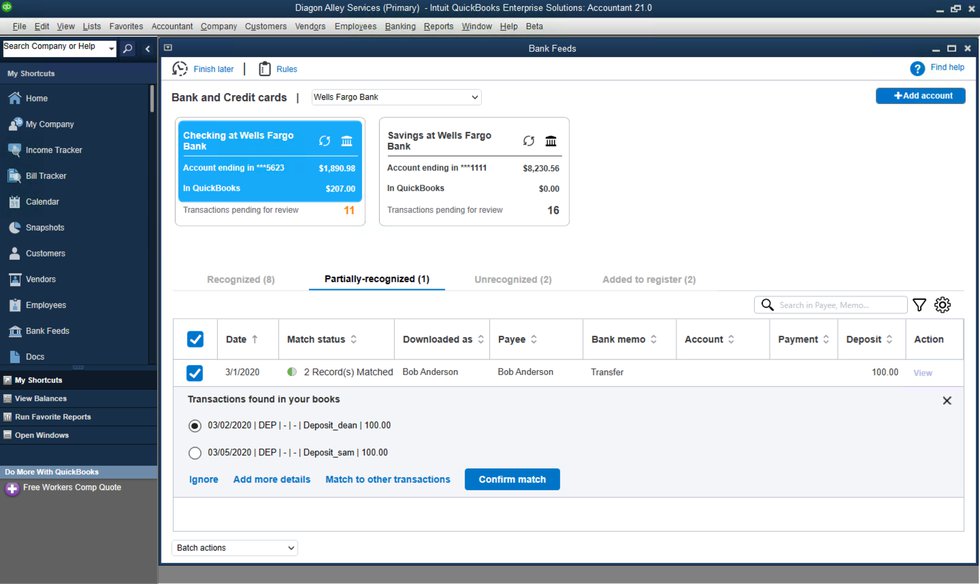Open Snapshots in the sidebar
The height and width of the screenshot is (584, 980).
(x=45, y=228)
